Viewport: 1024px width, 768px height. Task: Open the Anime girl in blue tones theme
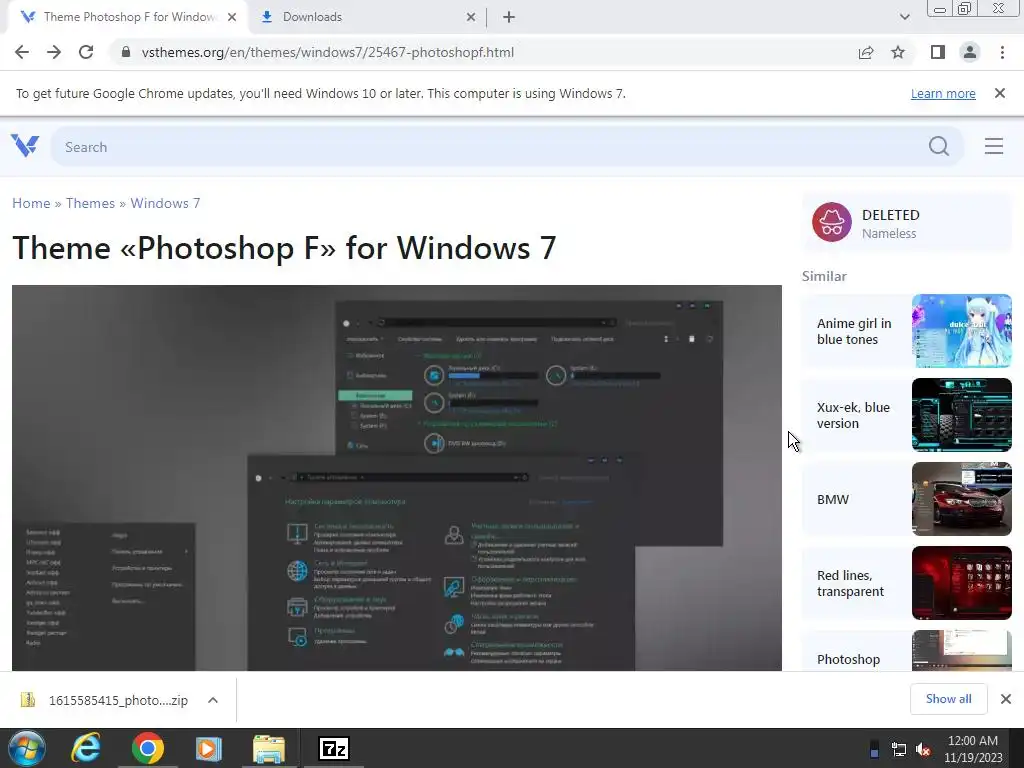854,331
